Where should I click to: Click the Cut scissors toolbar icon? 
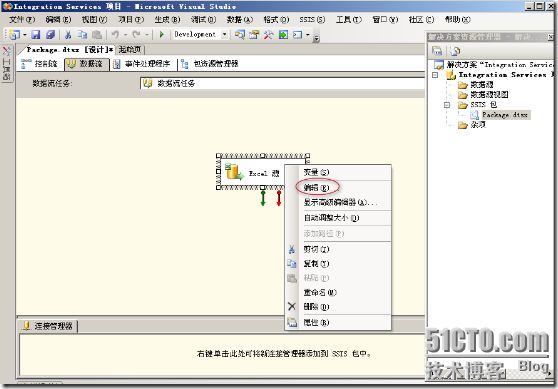pyautogui.click(x=68, y=35)
